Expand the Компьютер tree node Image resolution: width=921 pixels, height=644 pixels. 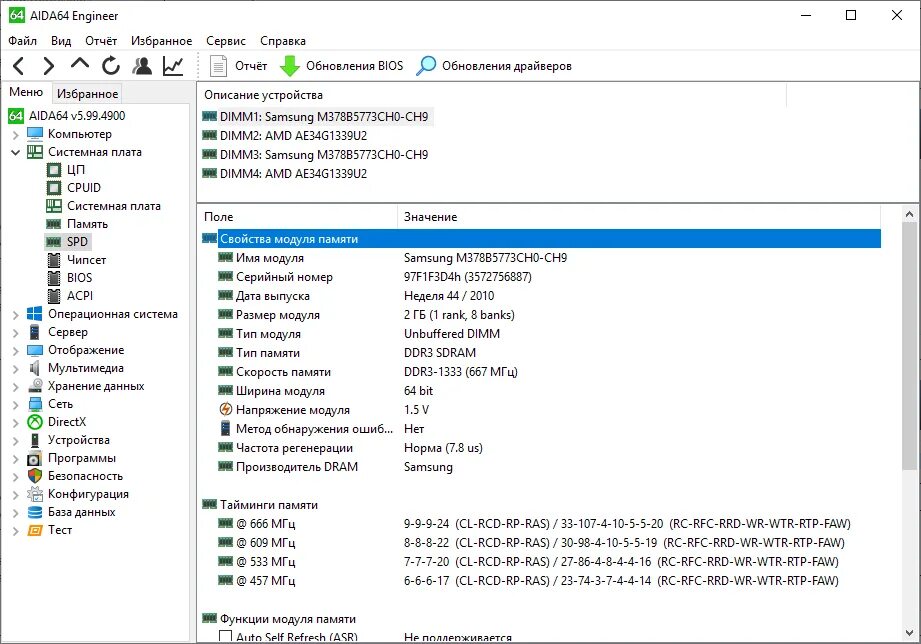pyautogui.click(x=15, y=135)
